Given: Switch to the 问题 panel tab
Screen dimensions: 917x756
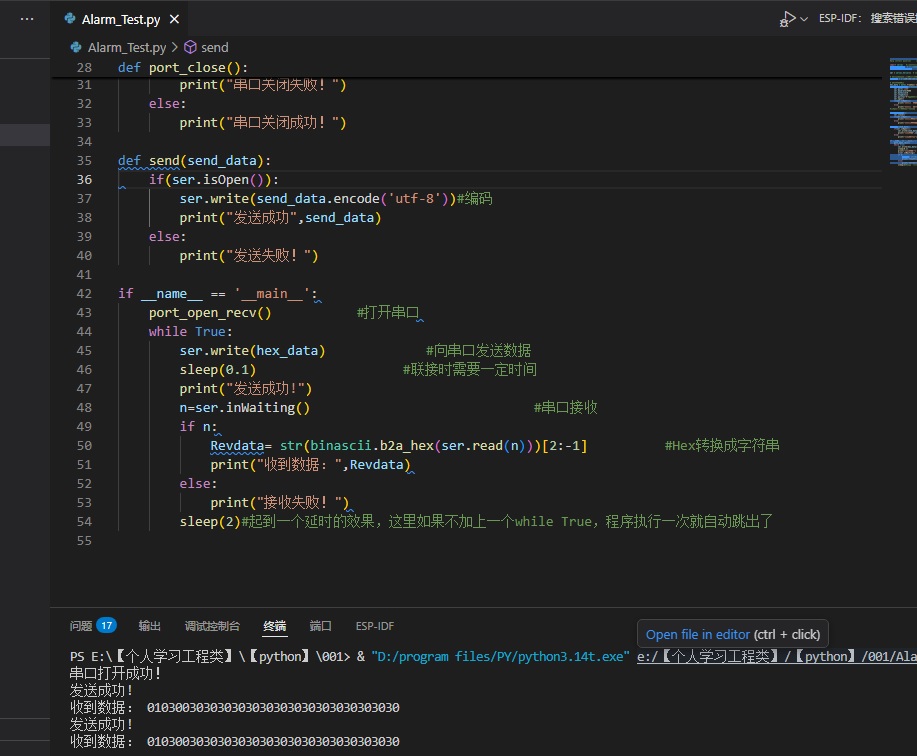Looking at the screenshot, I should (81, 626).
